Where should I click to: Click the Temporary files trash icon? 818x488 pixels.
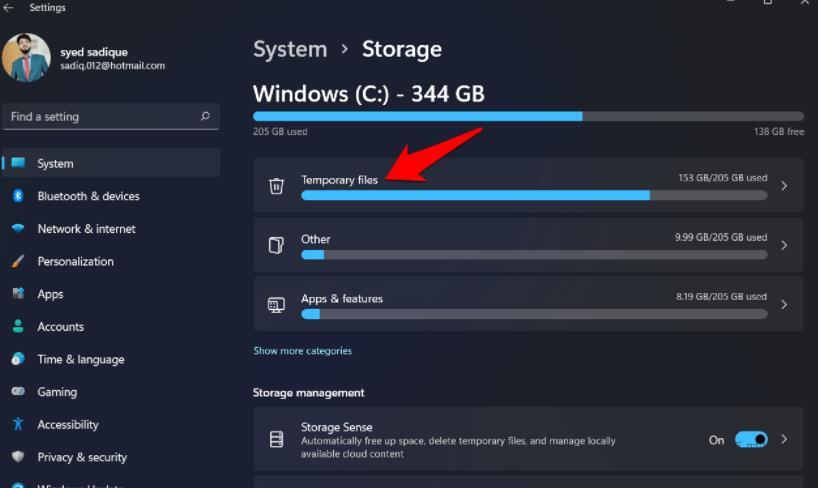point(277,185)
